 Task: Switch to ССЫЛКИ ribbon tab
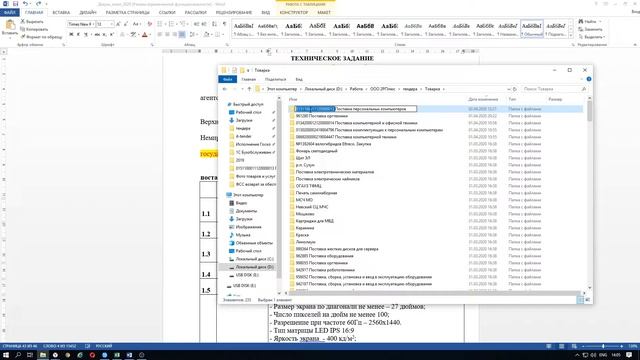[x=167, y=13]
